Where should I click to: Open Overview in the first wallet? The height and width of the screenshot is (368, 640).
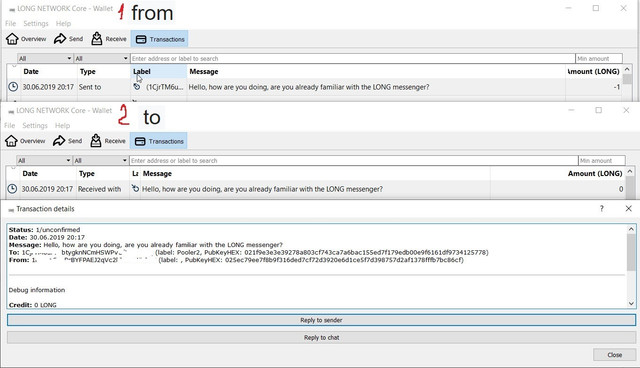(26, 39)
